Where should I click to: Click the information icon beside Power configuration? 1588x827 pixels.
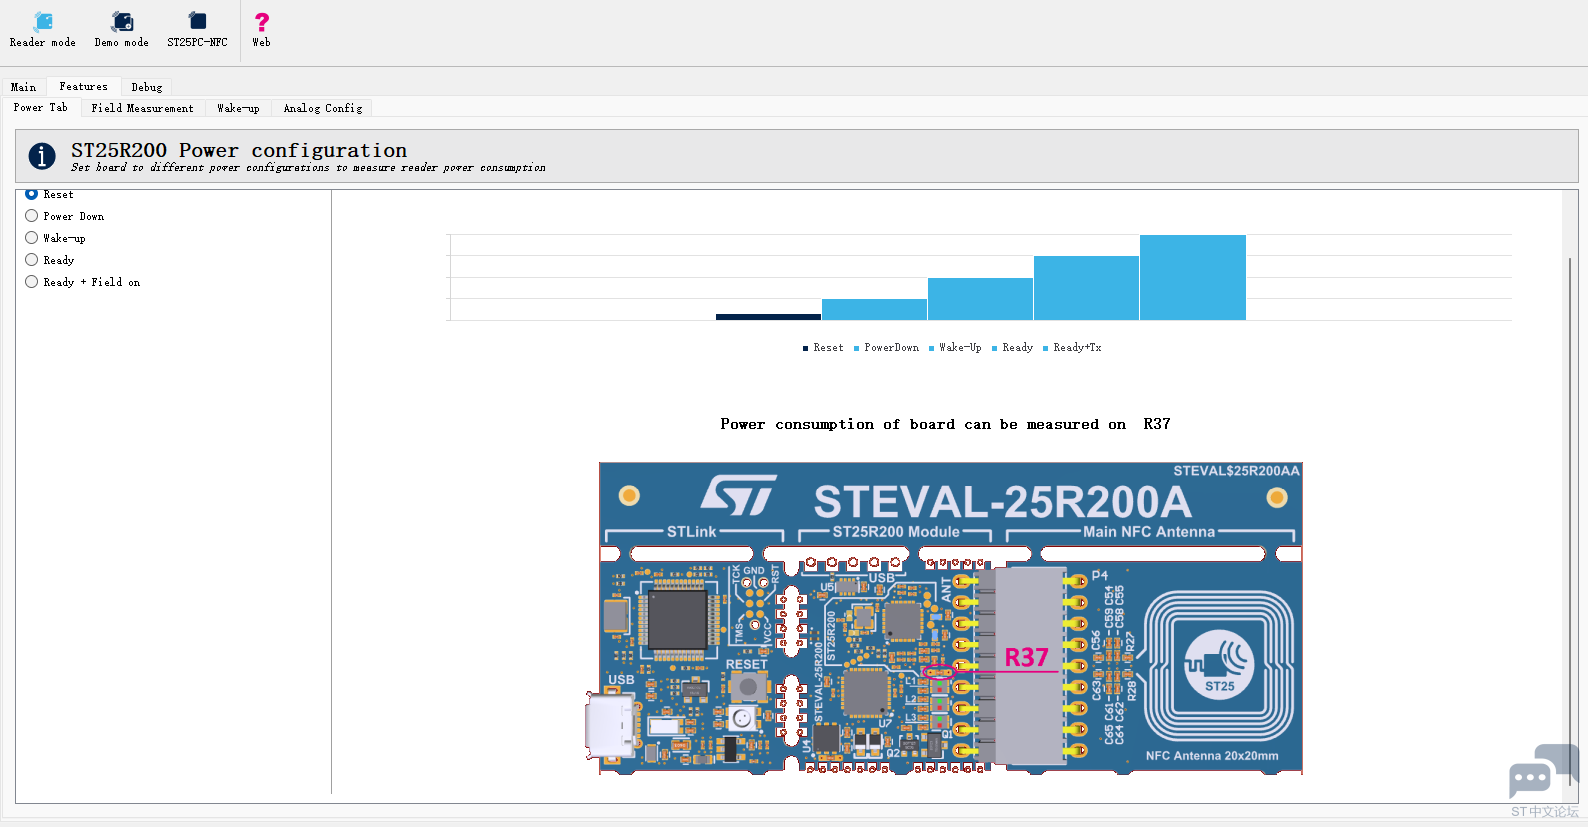tap(42, 156)
